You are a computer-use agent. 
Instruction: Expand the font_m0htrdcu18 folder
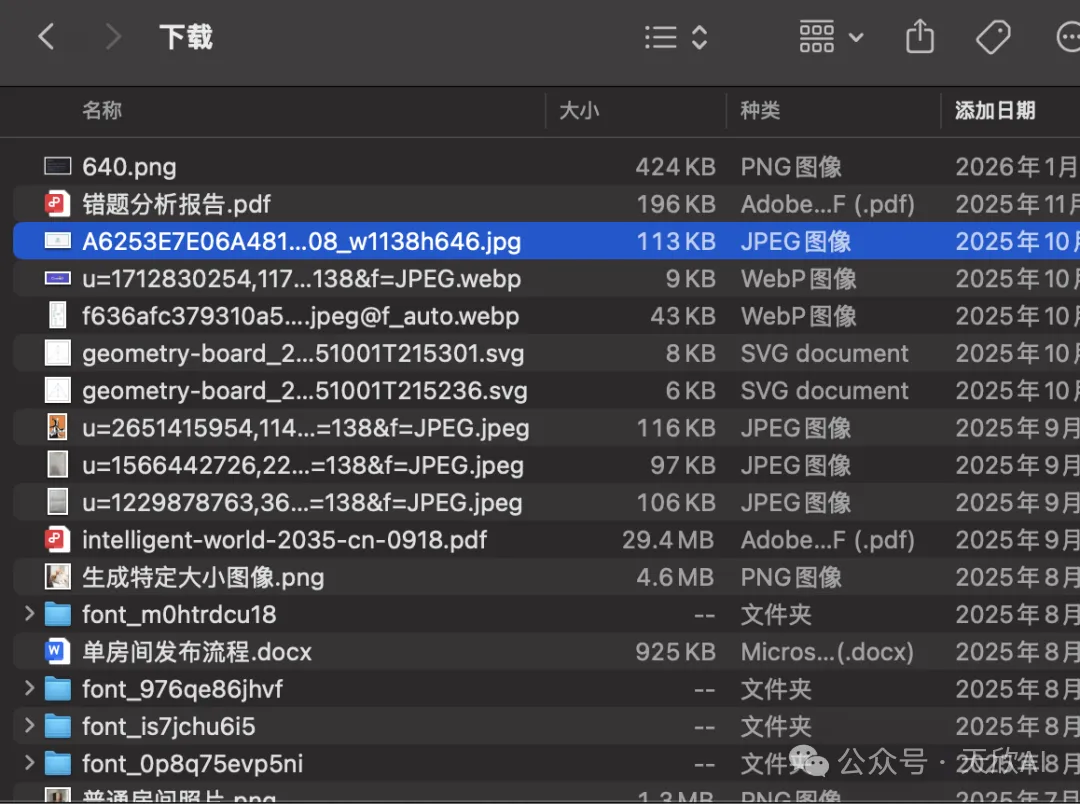(29, 614)
